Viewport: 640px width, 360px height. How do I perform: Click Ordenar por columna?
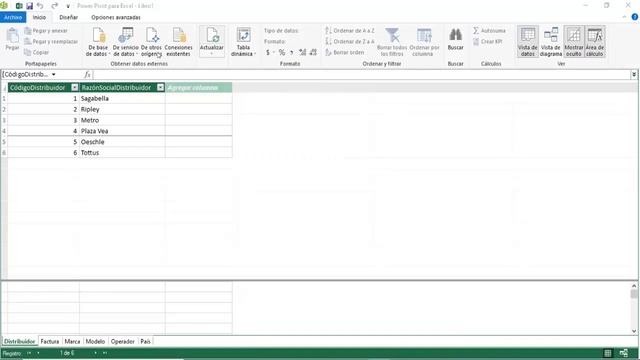click(424, 42)
